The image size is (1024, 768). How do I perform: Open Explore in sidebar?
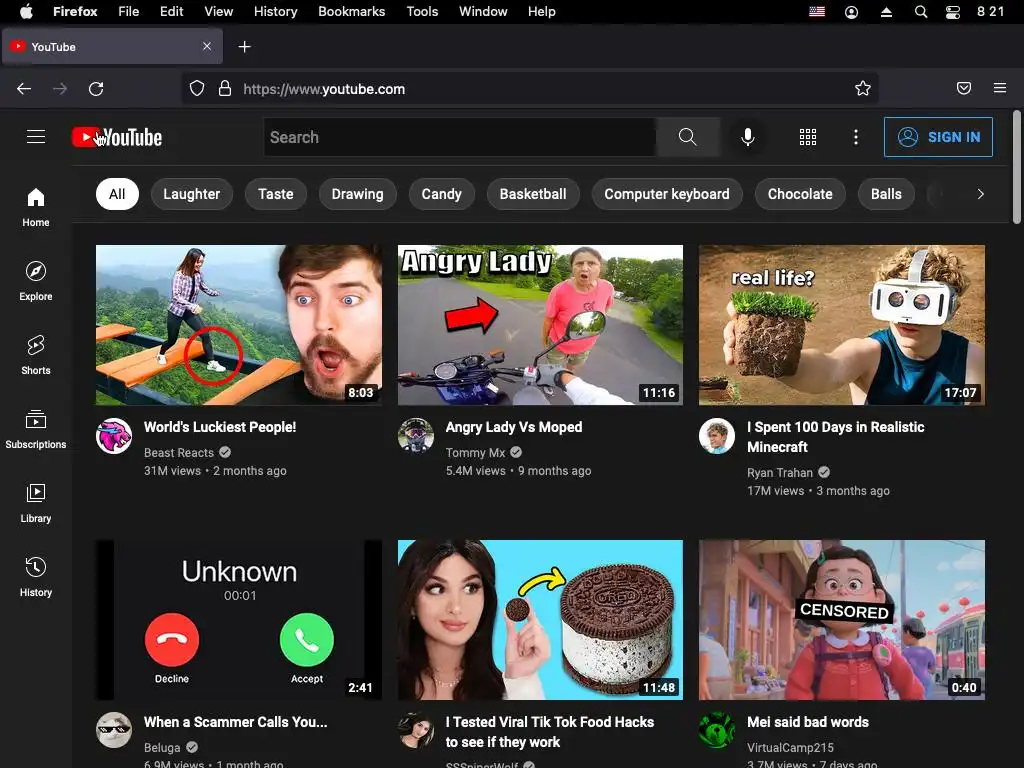click(36, 281)
